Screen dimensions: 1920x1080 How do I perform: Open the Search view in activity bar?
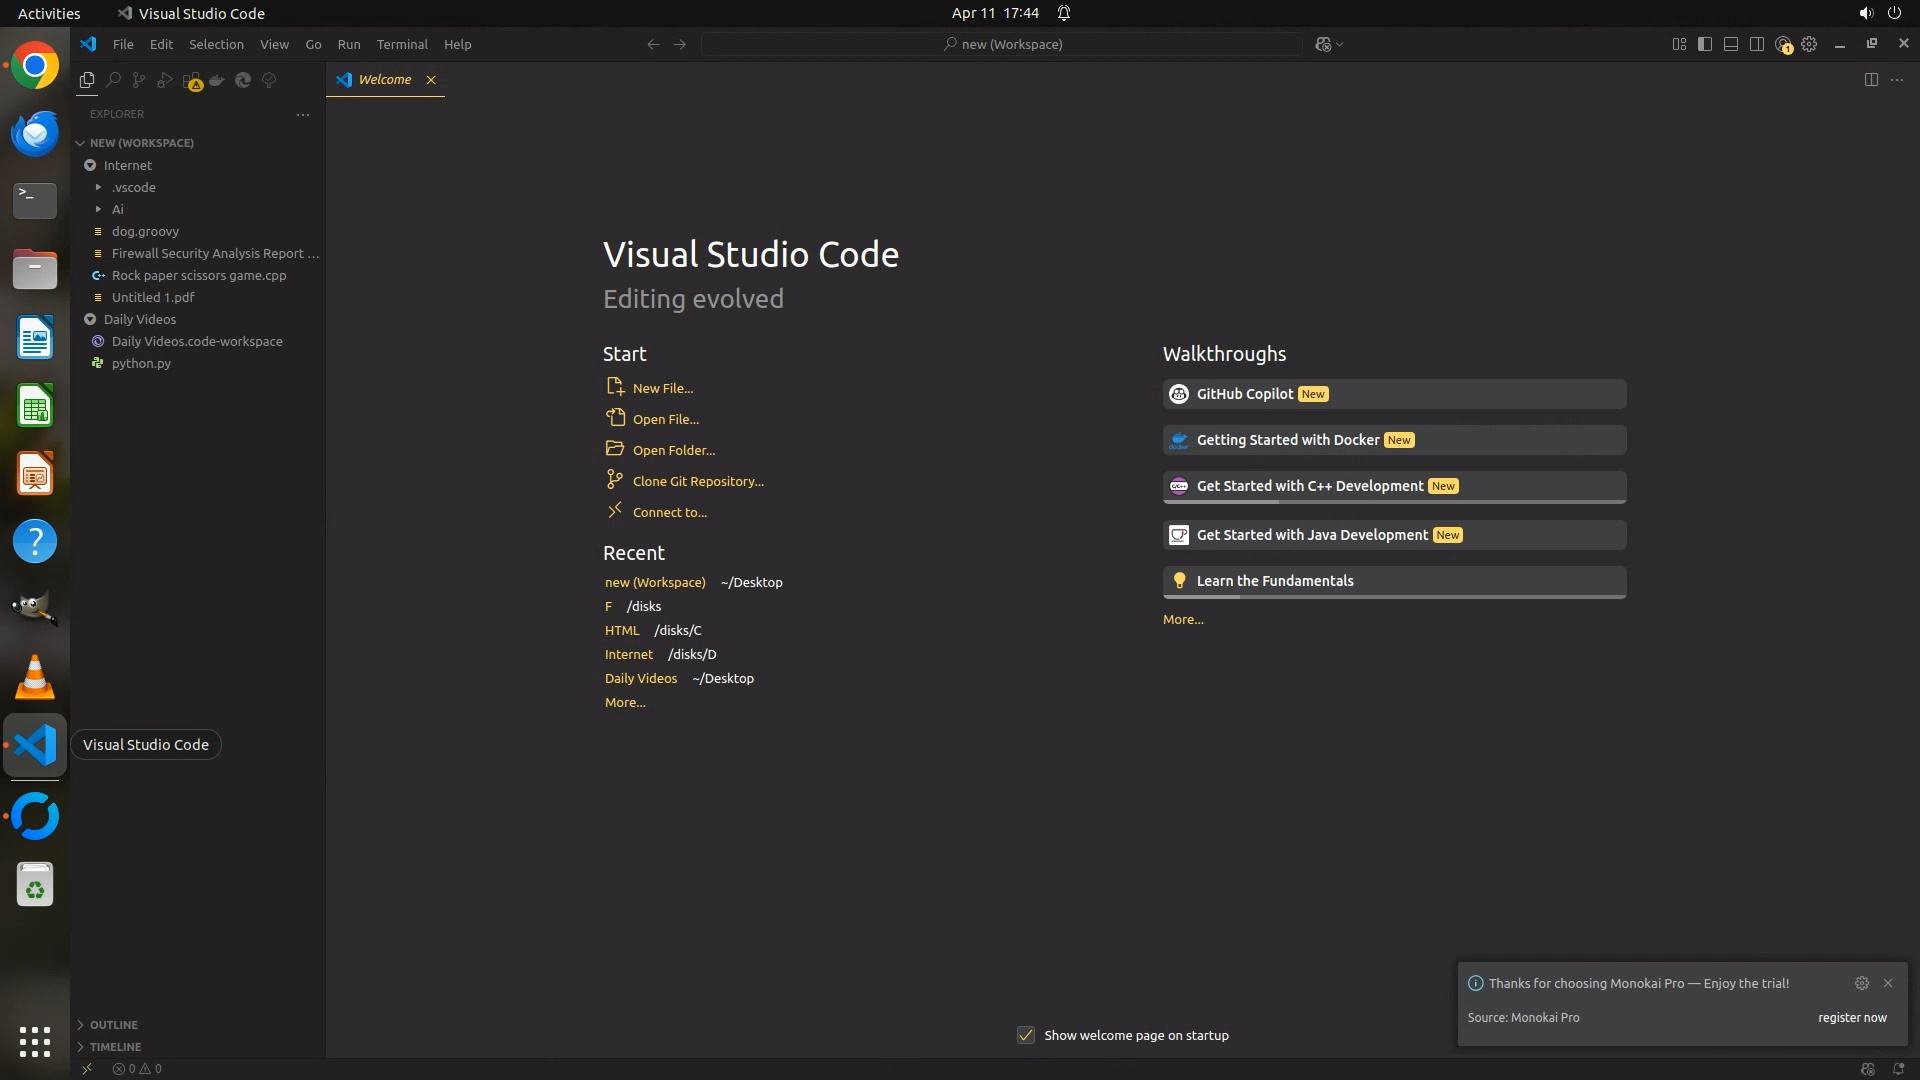click(x=113, y=80)
